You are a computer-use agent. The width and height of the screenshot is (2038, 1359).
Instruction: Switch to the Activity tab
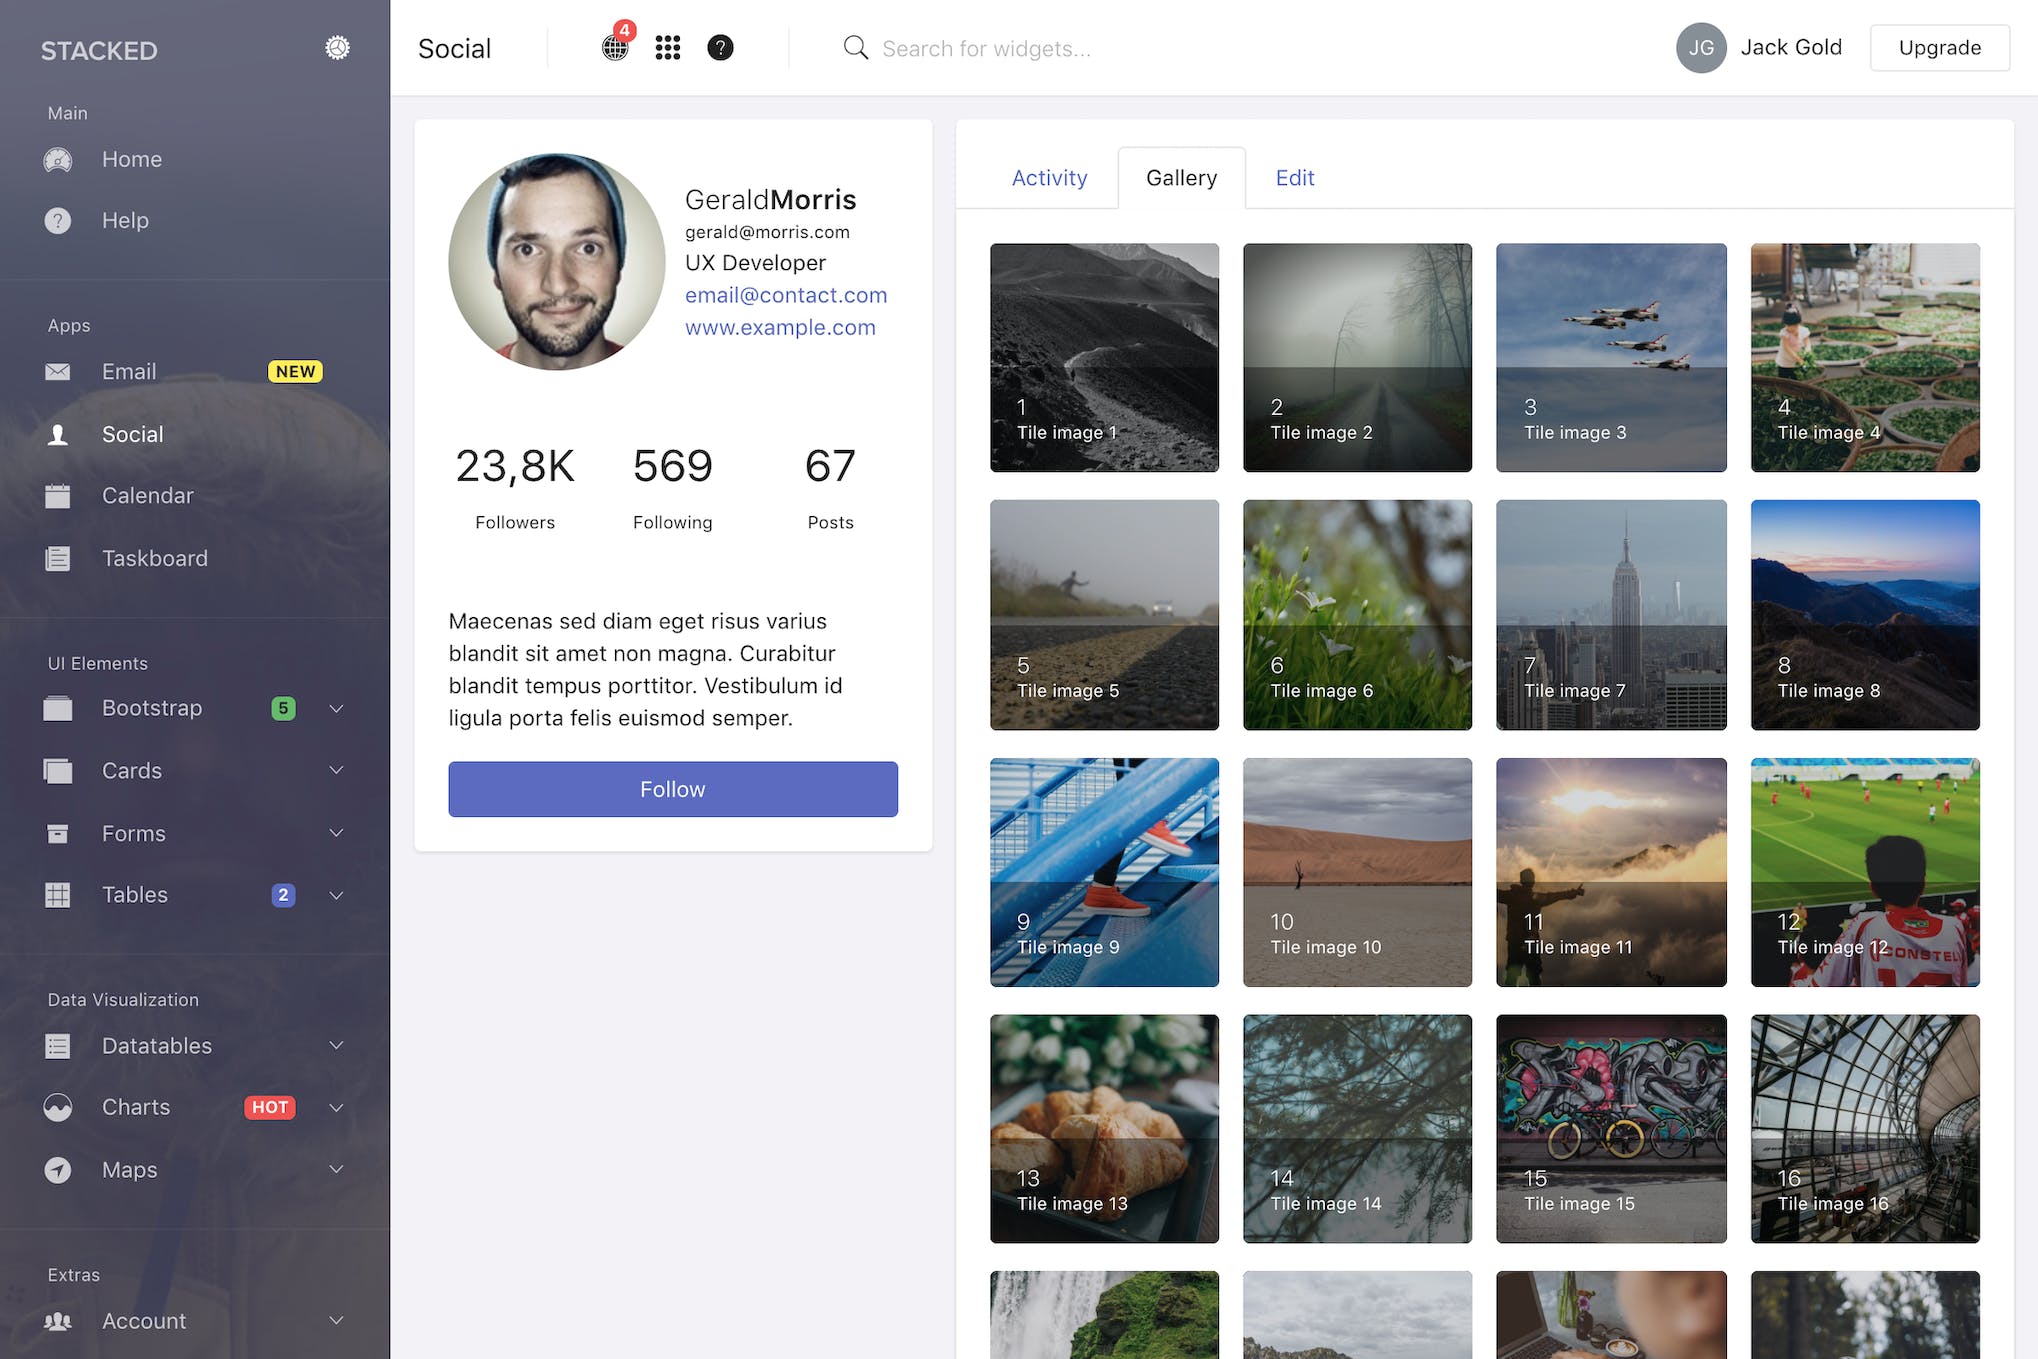[x=1049, y=178]
